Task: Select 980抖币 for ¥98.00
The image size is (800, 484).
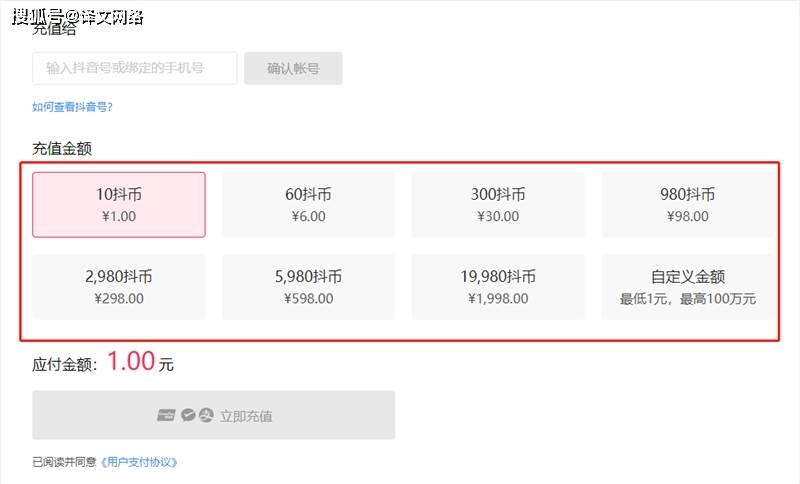Action: [x=687, y=204]
